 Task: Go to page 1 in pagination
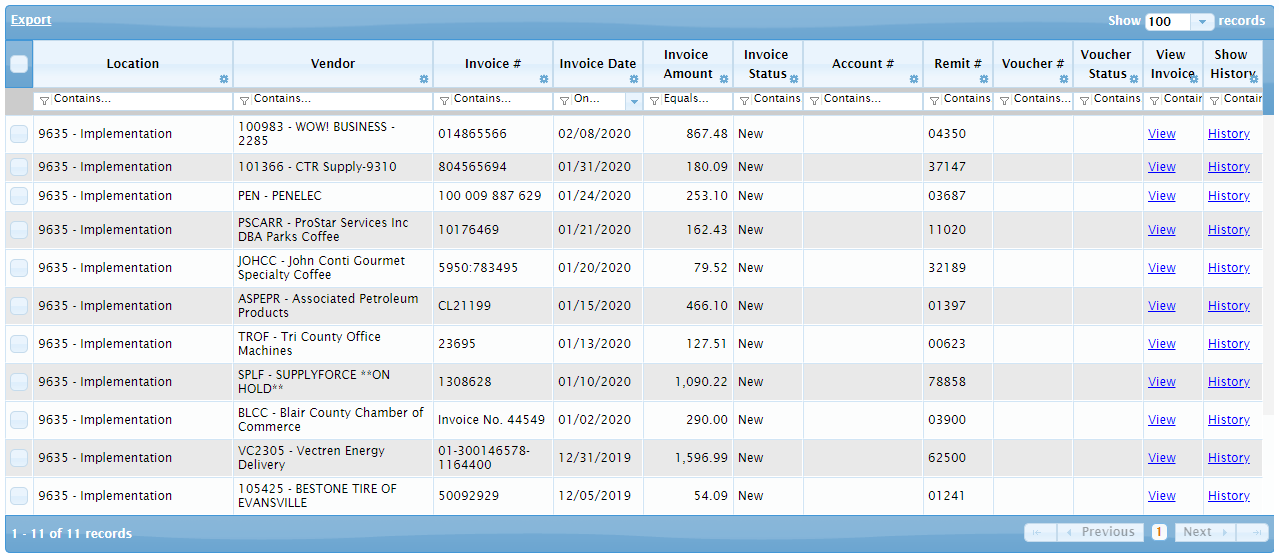[1159, 532]
